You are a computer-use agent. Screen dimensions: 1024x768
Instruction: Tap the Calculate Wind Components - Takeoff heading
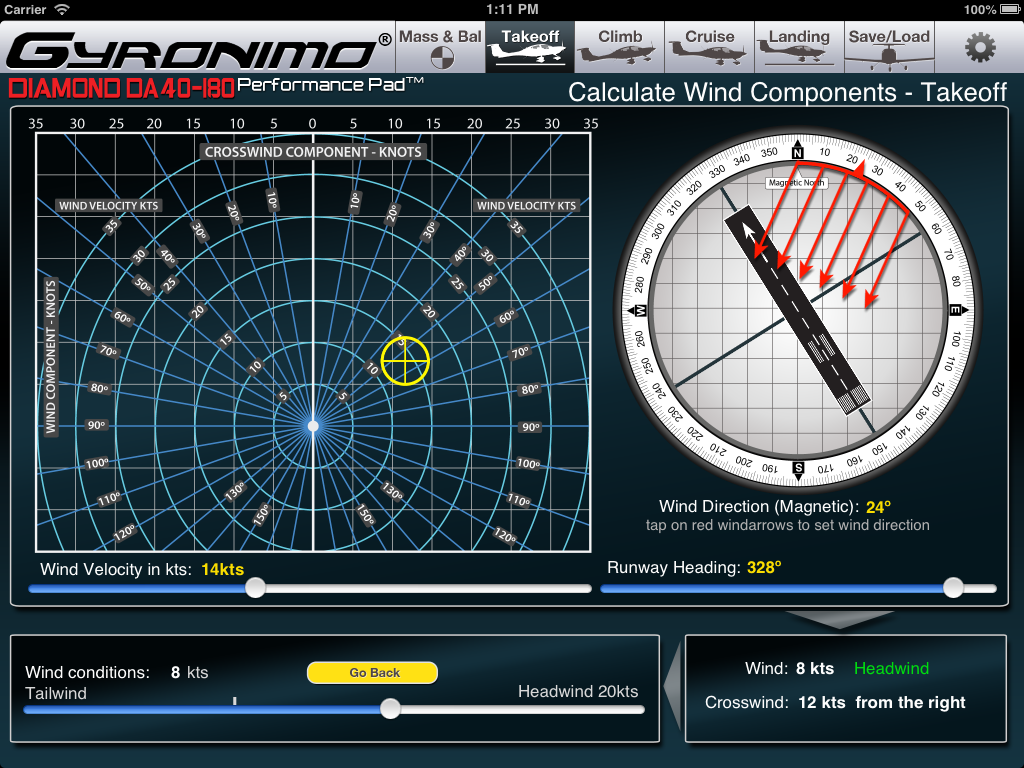[787, 92]
